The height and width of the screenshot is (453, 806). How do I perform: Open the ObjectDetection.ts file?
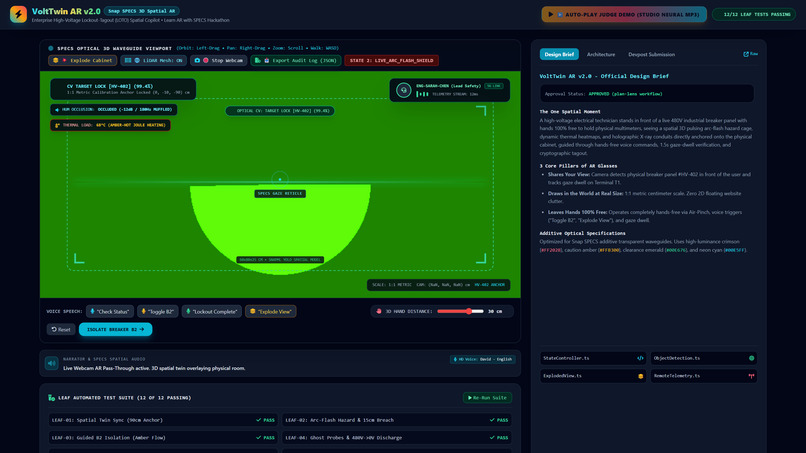point(703,358)
